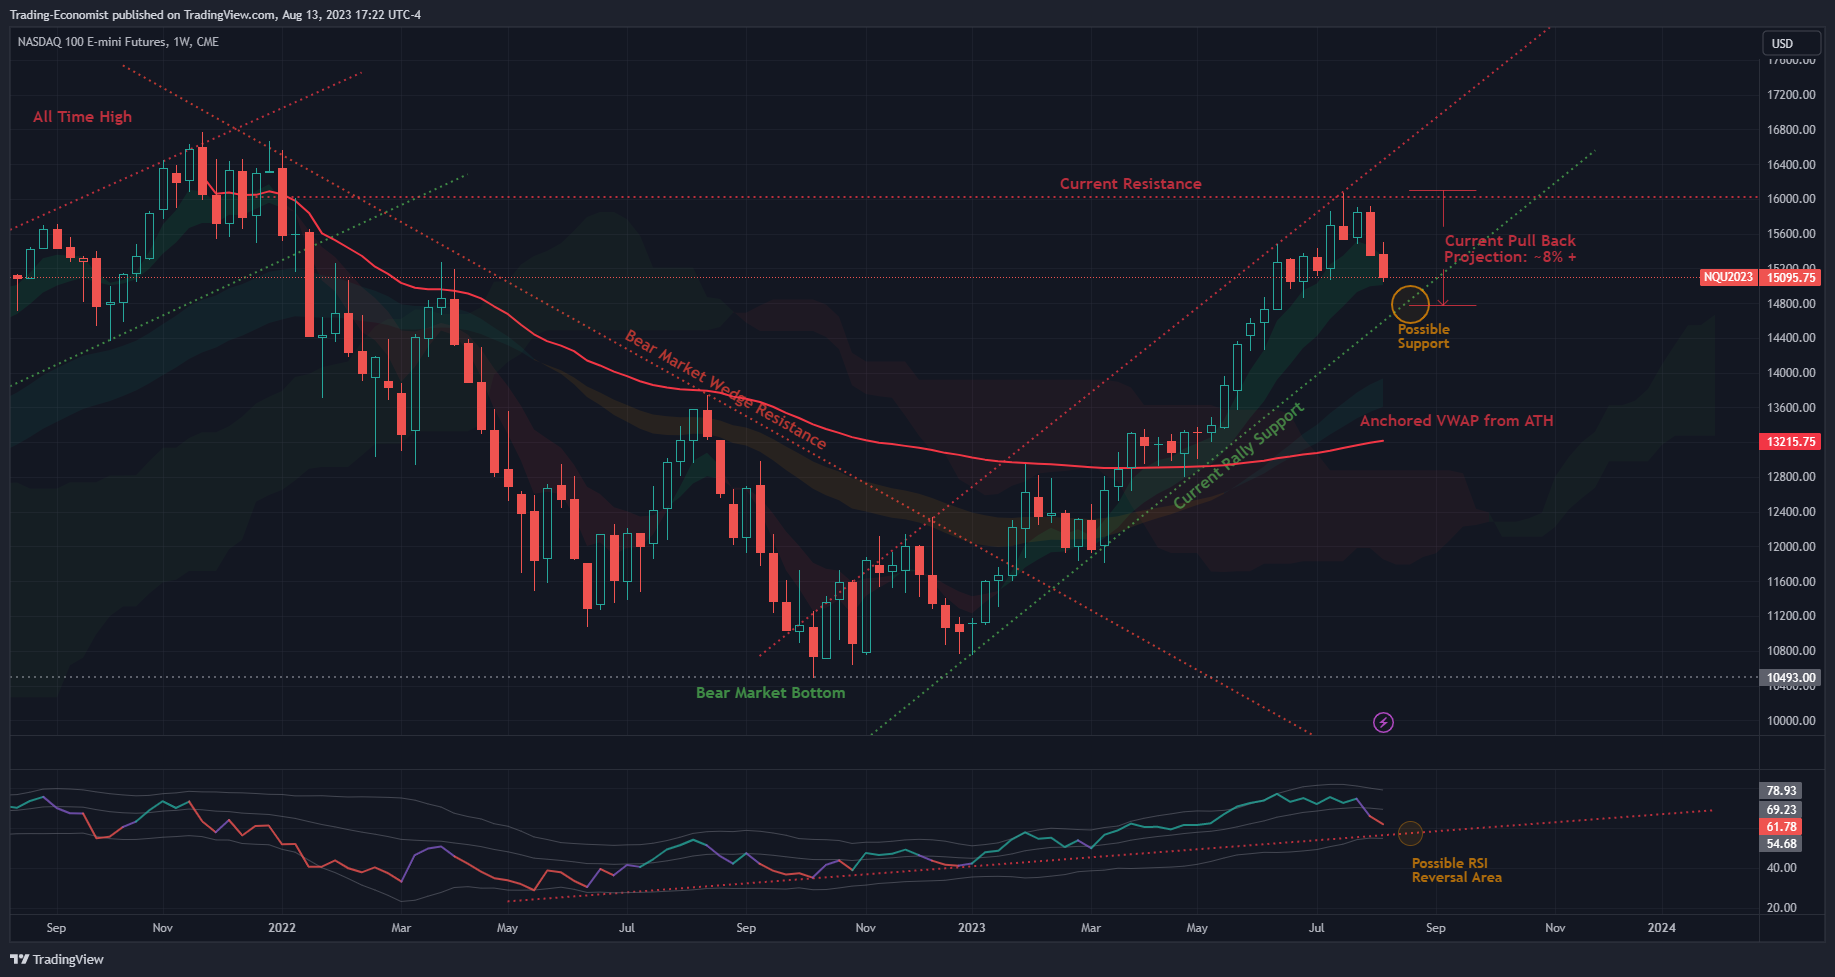This screenshot has width=1835, height=977.
Task: Click the 'Current Resistance' label
Action: point(1130,183)
